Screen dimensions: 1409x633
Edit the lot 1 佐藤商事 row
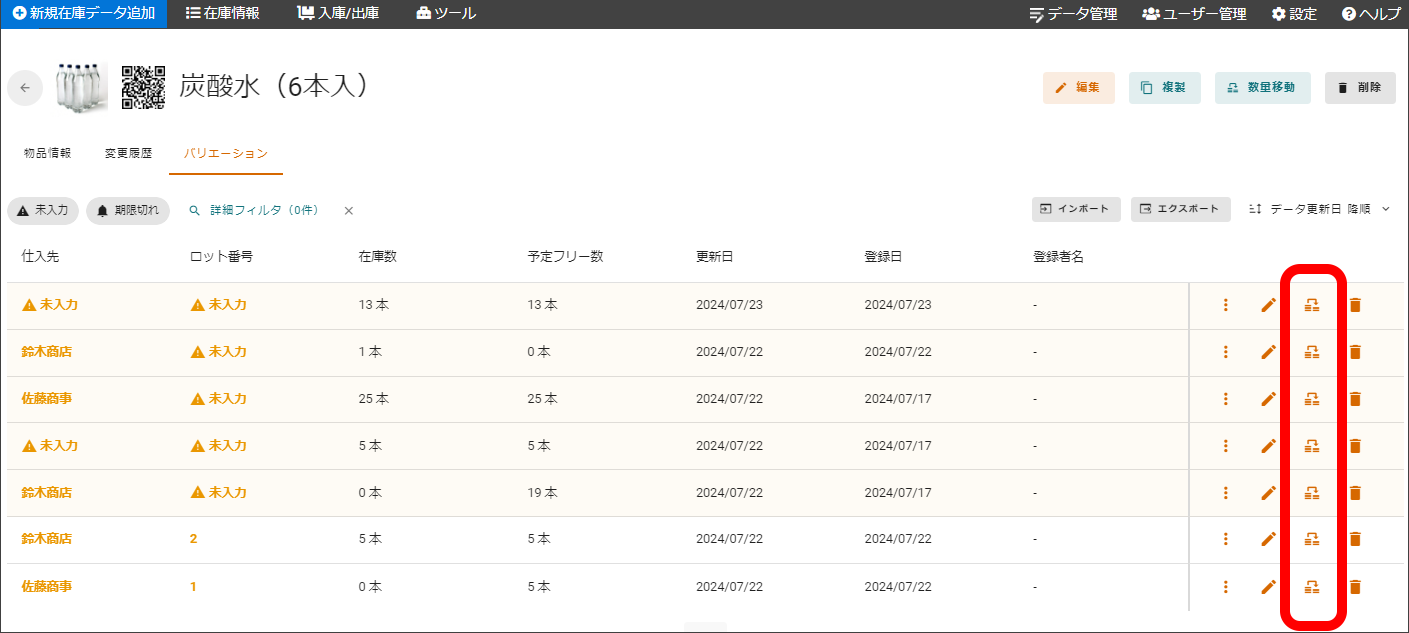click(1268, 586)
